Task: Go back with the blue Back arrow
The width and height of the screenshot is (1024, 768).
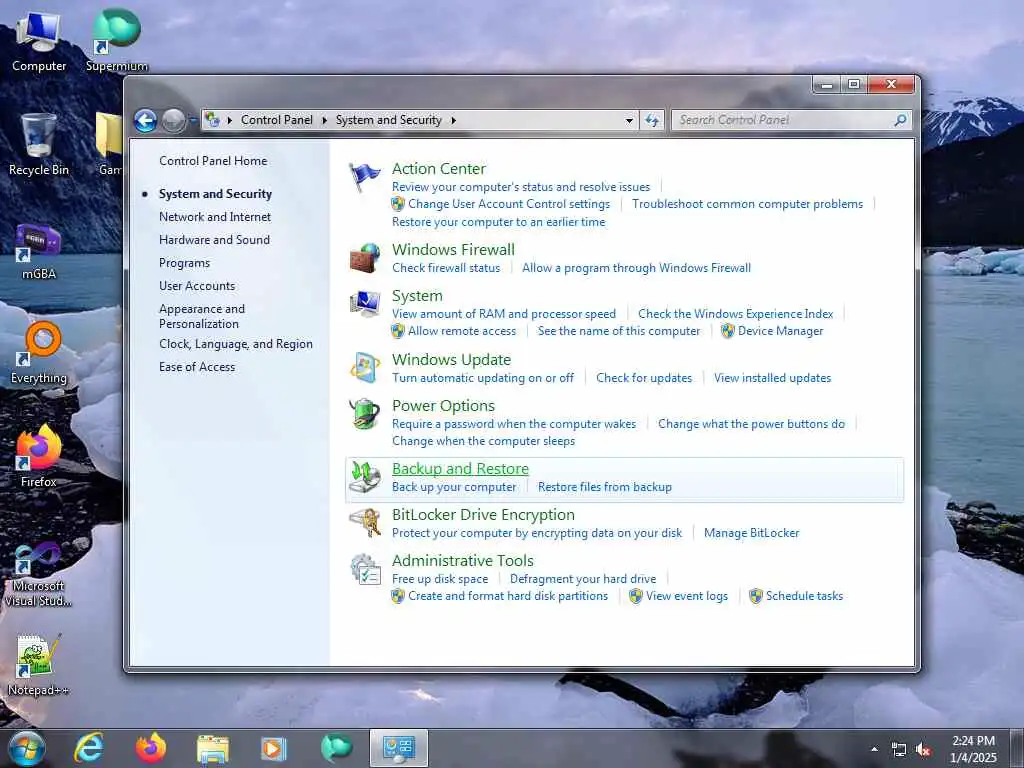Action: click(145, 120)
